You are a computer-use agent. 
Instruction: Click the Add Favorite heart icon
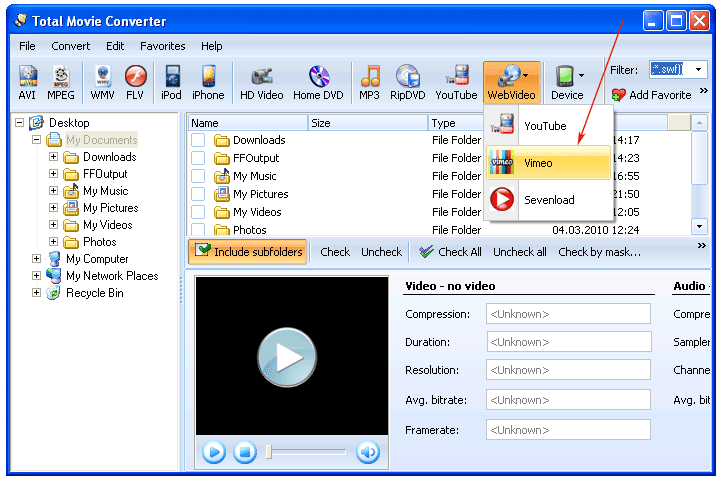point(619,95)
